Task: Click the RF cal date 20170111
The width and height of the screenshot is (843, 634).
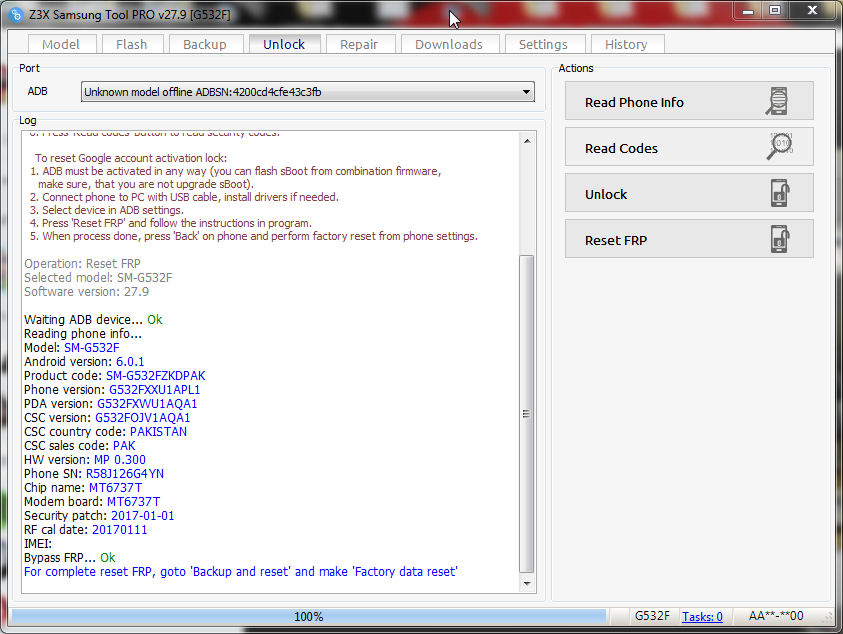Action: (x=119, y=530)
